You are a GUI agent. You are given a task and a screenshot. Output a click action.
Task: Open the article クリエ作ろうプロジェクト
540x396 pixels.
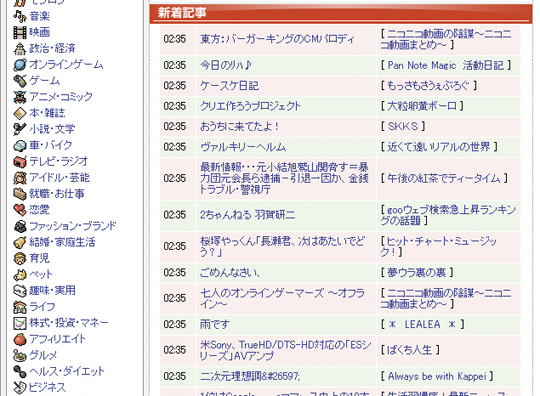point(250,106)
